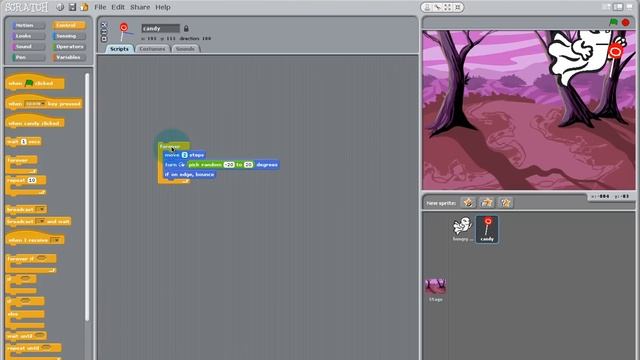The image size is (640, 360).
Task: Select the Sound block category
Action: tap(28, 47)
